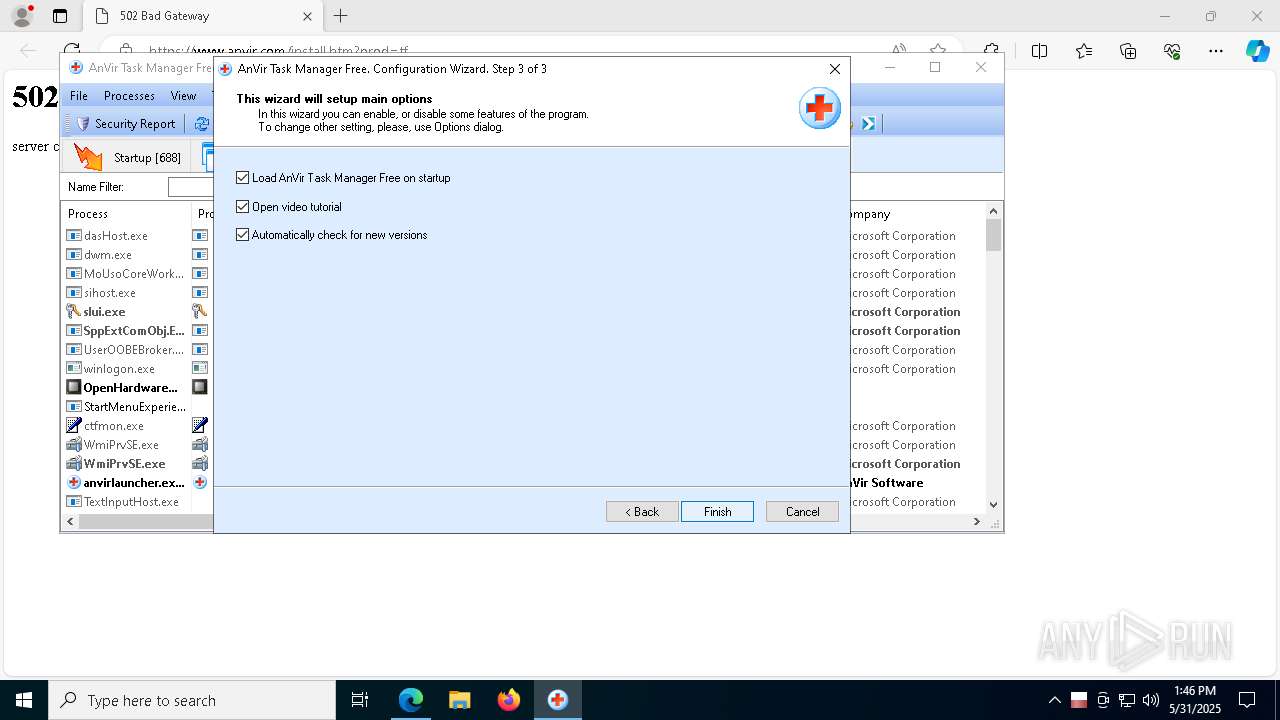This screenshot has height=720, width=1280.
Task: Click the Finish button in the wizard
Action: click(717, 511)
